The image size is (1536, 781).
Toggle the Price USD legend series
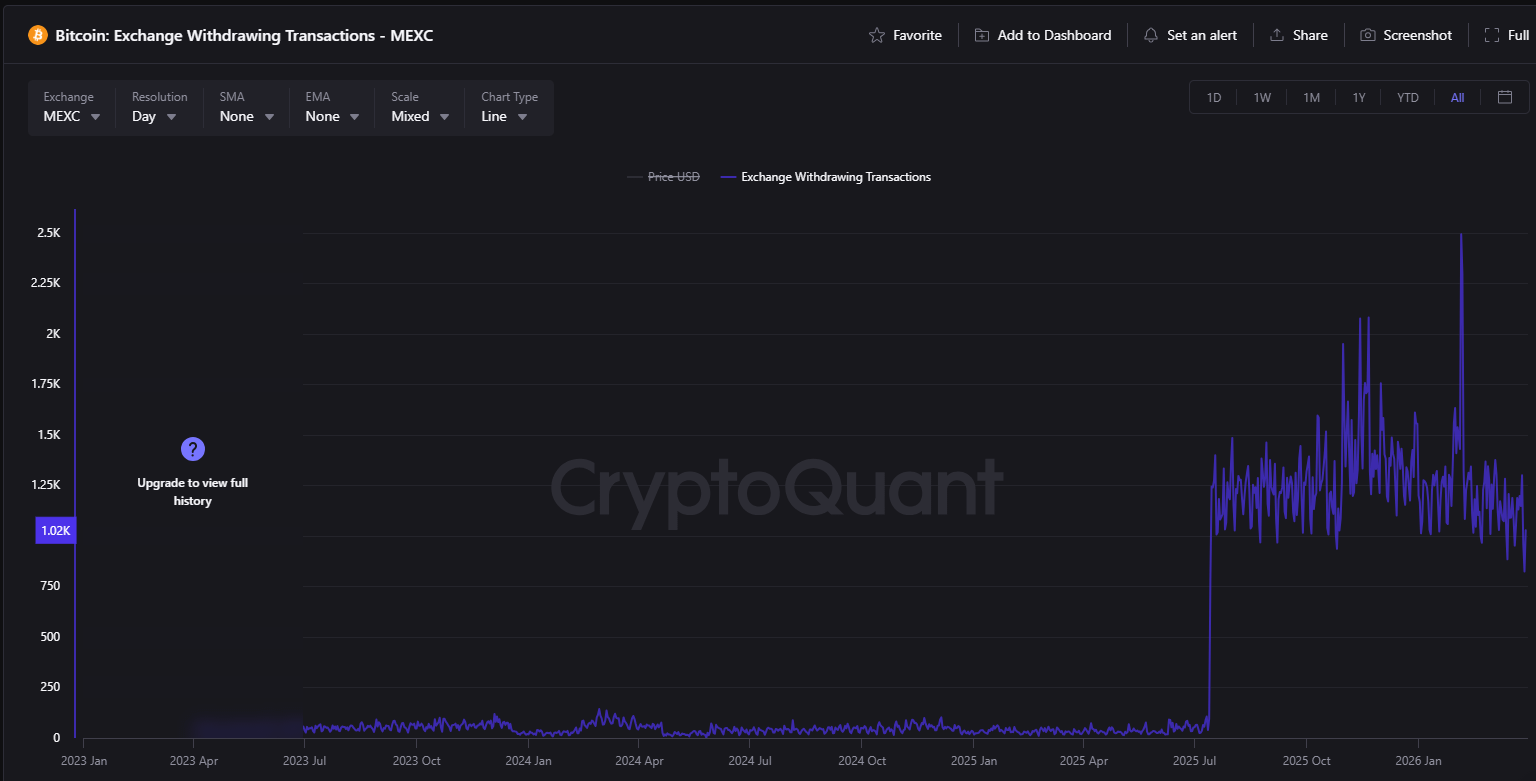[x=663, y=177]
